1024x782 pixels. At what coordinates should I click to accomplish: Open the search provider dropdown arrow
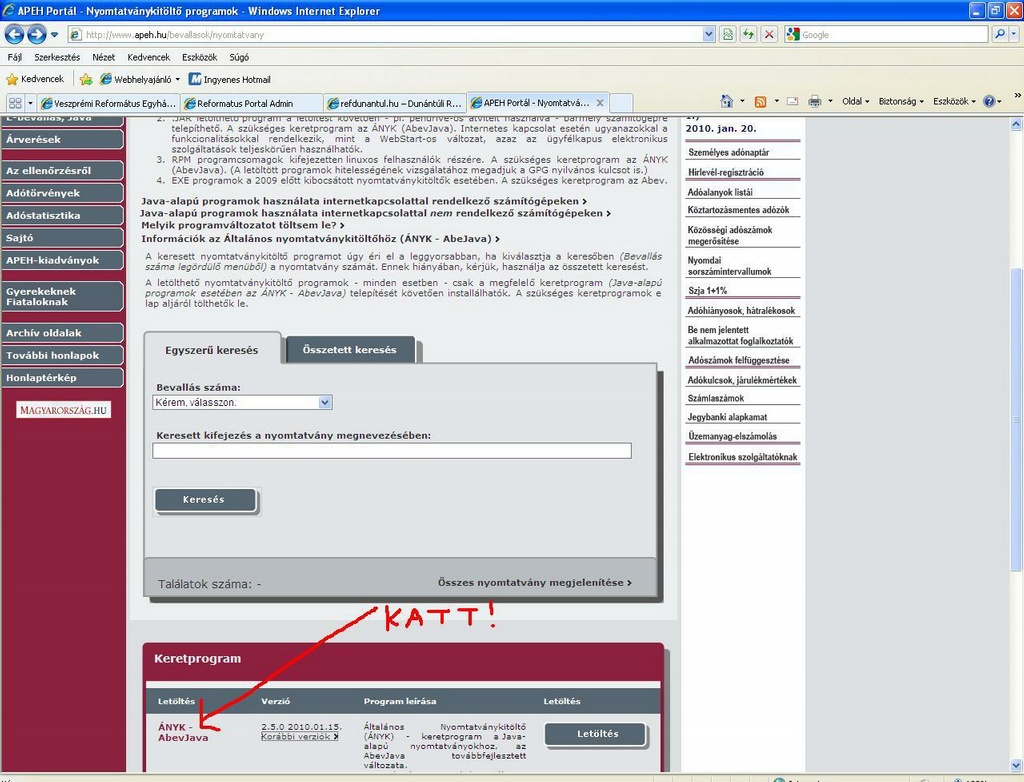(x=1015, y=35)
